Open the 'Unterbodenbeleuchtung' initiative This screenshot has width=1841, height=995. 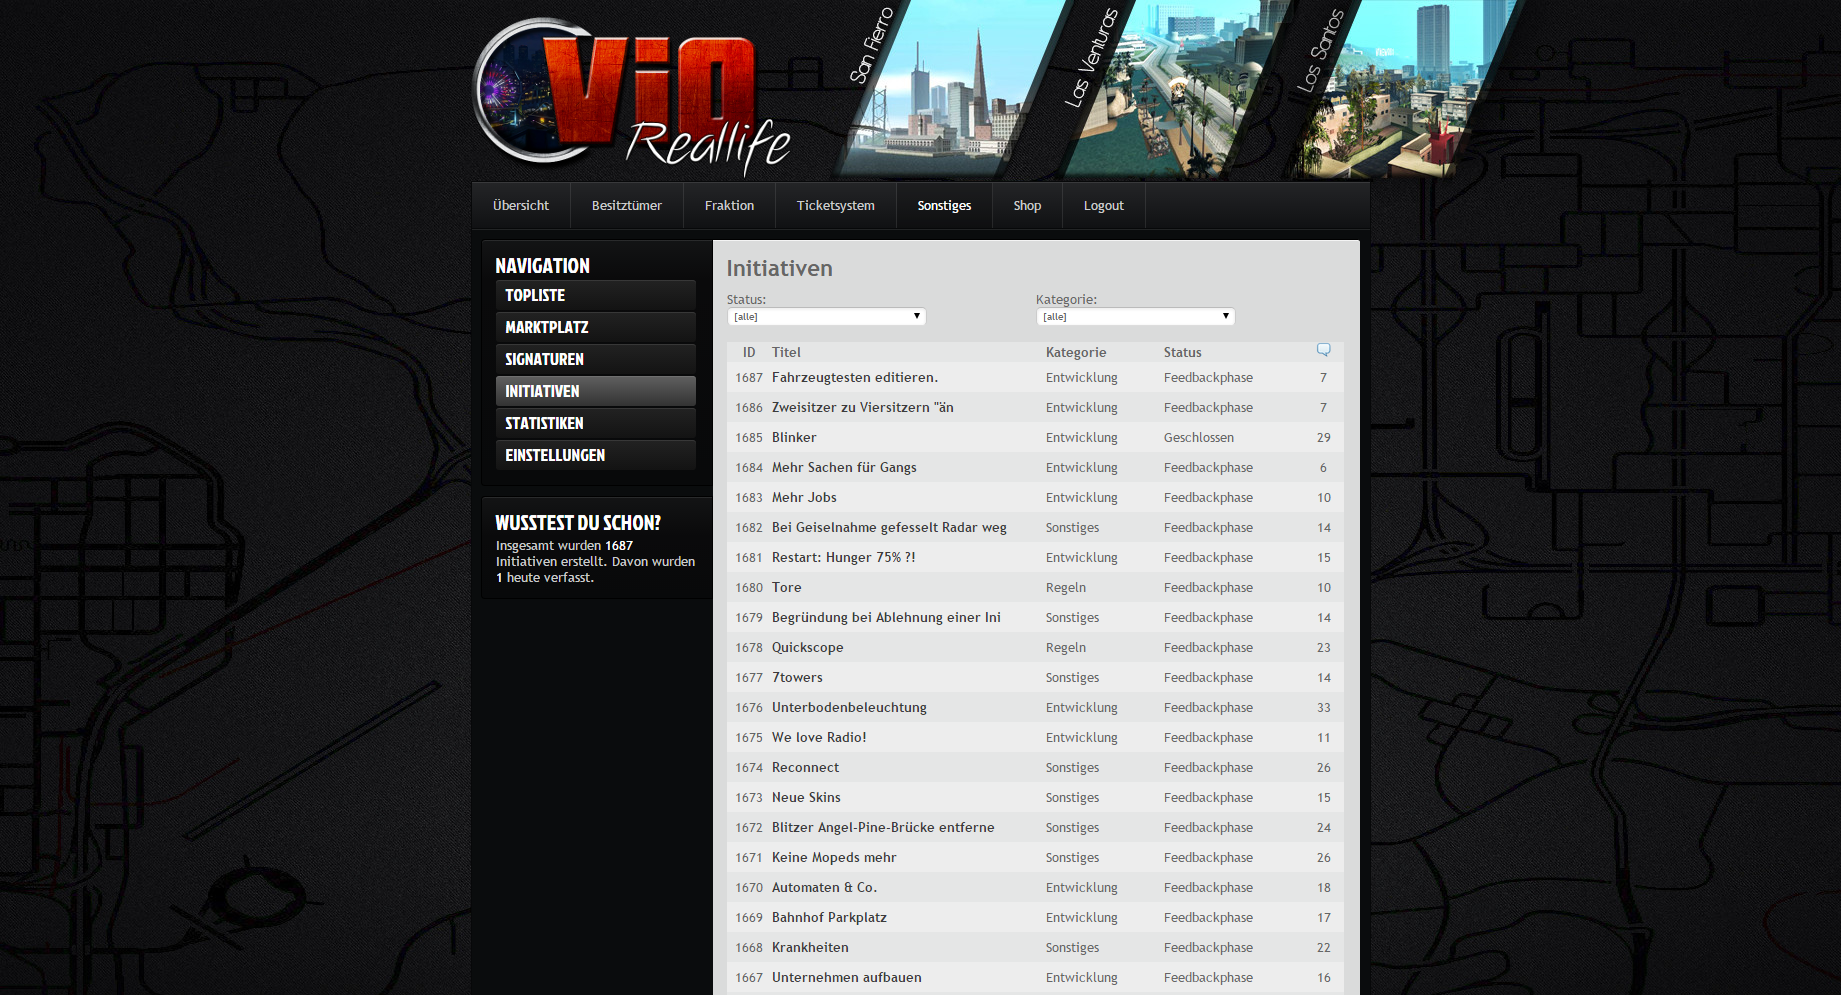[x=849, y=708]
